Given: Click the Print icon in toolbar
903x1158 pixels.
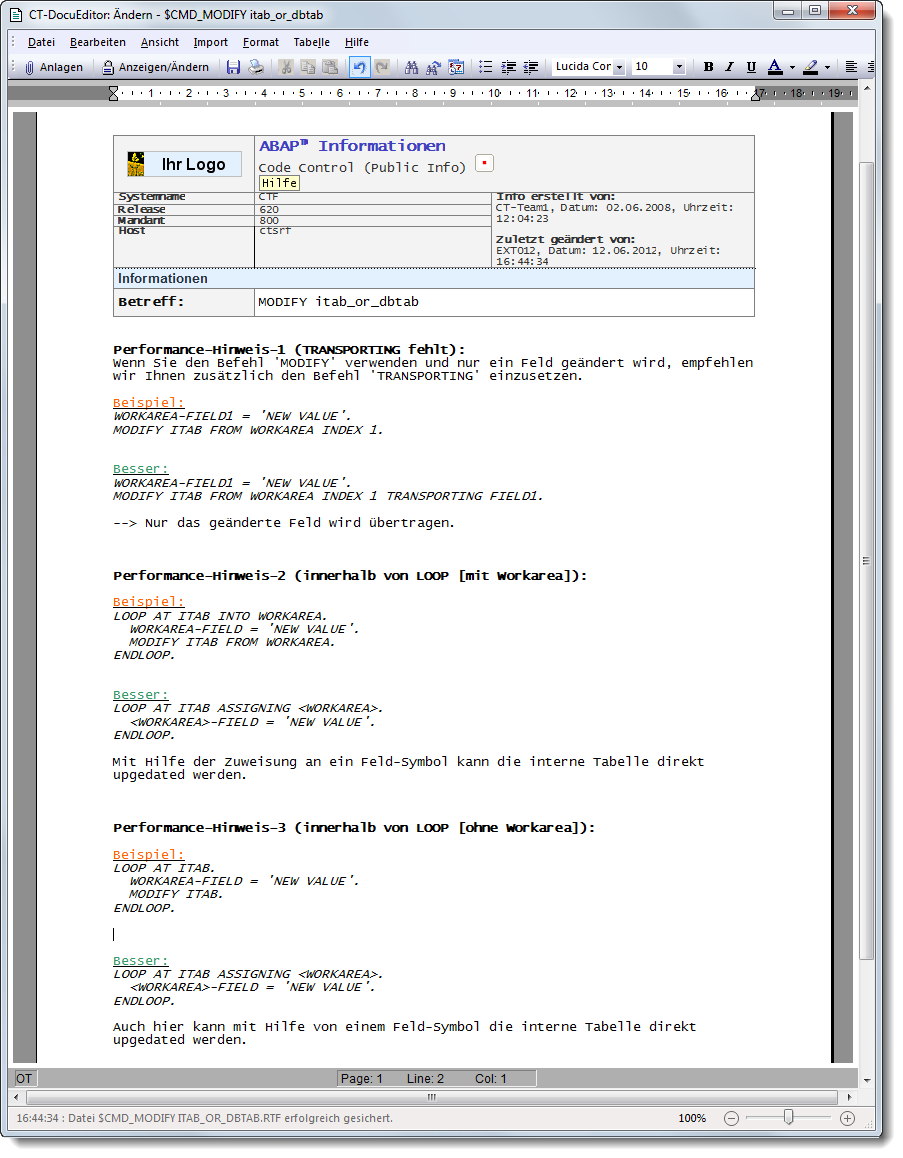Looking at the screenshot, I should [x=256, y=67].
